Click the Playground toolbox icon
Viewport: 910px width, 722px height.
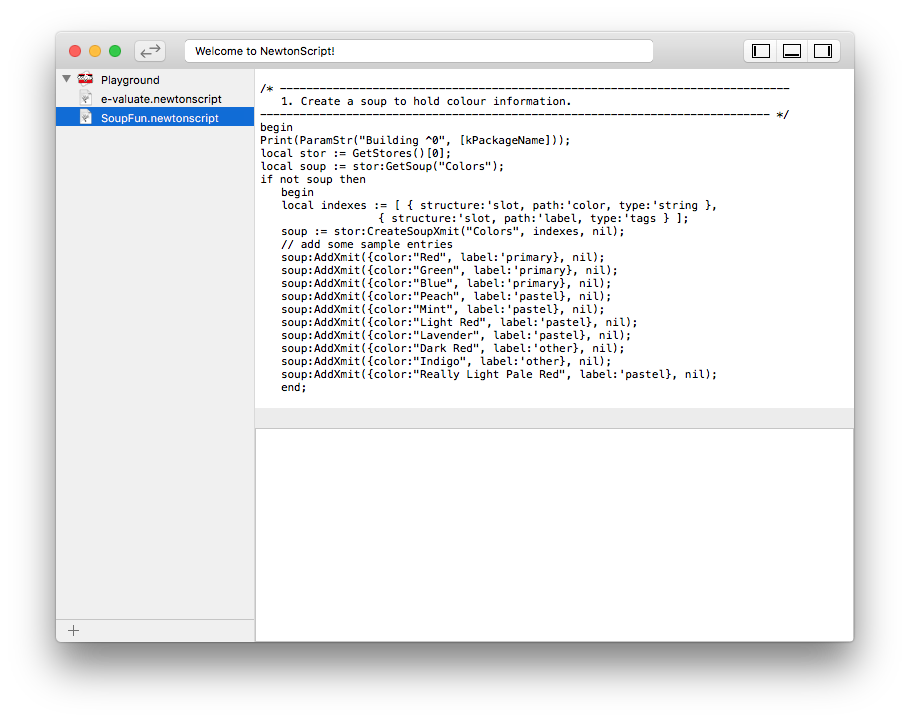85,78
